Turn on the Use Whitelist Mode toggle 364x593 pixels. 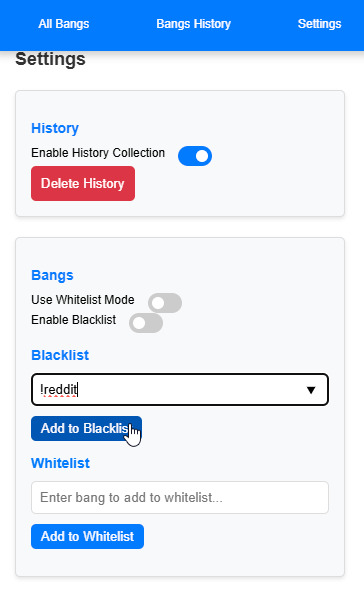click(165, 303)
